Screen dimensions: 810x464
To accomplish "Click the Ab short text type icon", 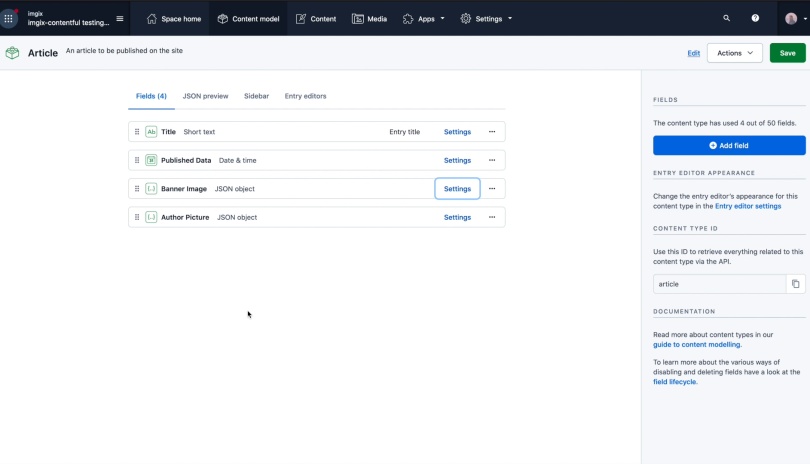I will click(151, 132).
